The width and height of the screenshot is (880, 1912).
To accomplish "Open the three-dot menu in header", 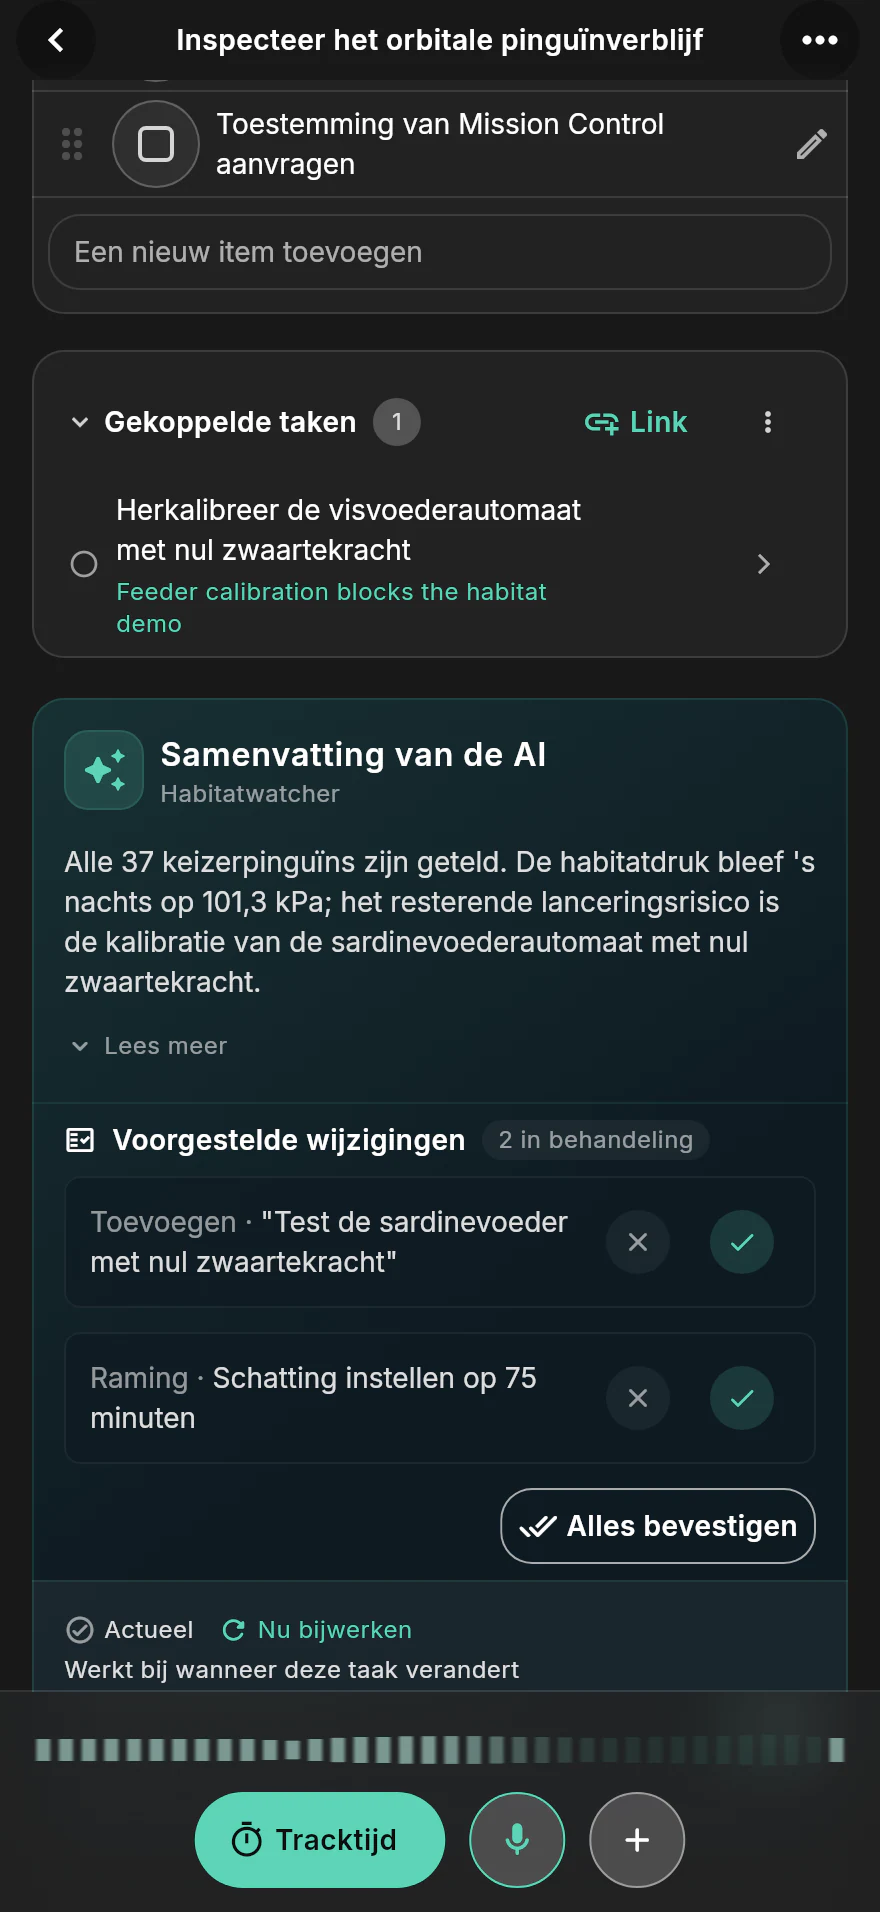I will [819, 40].
